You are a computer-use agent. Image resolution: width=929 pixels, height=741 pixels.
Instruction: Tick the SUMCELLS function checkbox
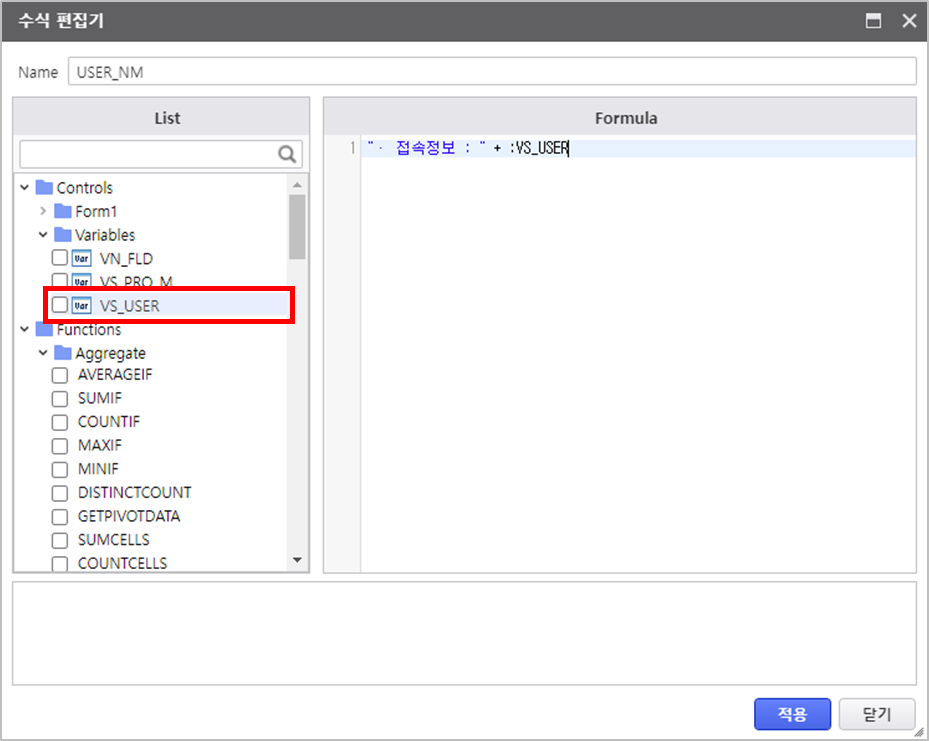click(59, 540)
